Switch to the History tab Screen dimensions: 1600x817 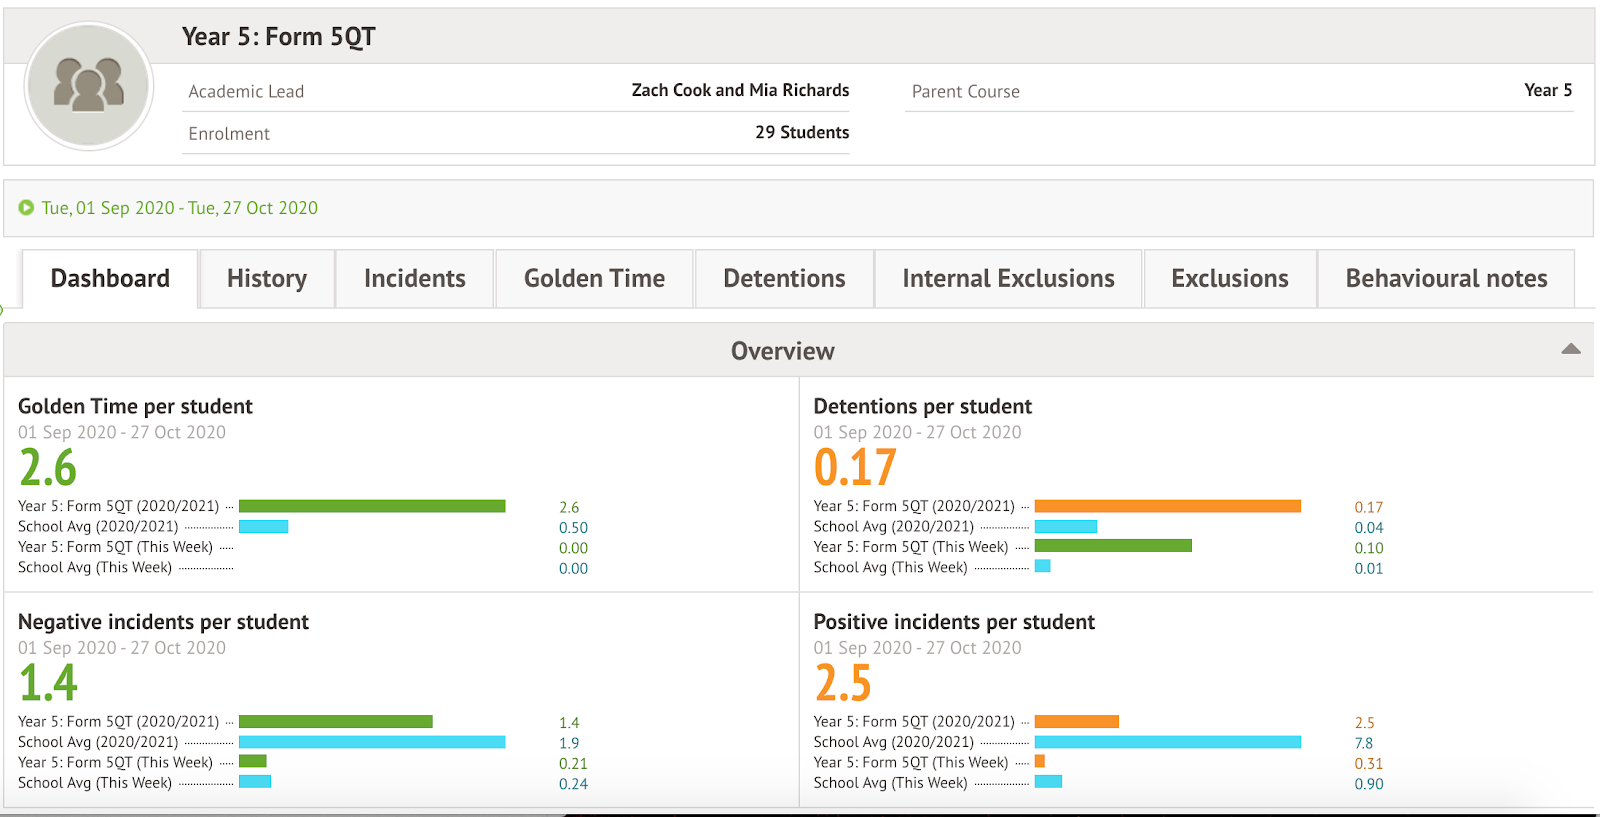pyautogui.click(x=267, y=279)
